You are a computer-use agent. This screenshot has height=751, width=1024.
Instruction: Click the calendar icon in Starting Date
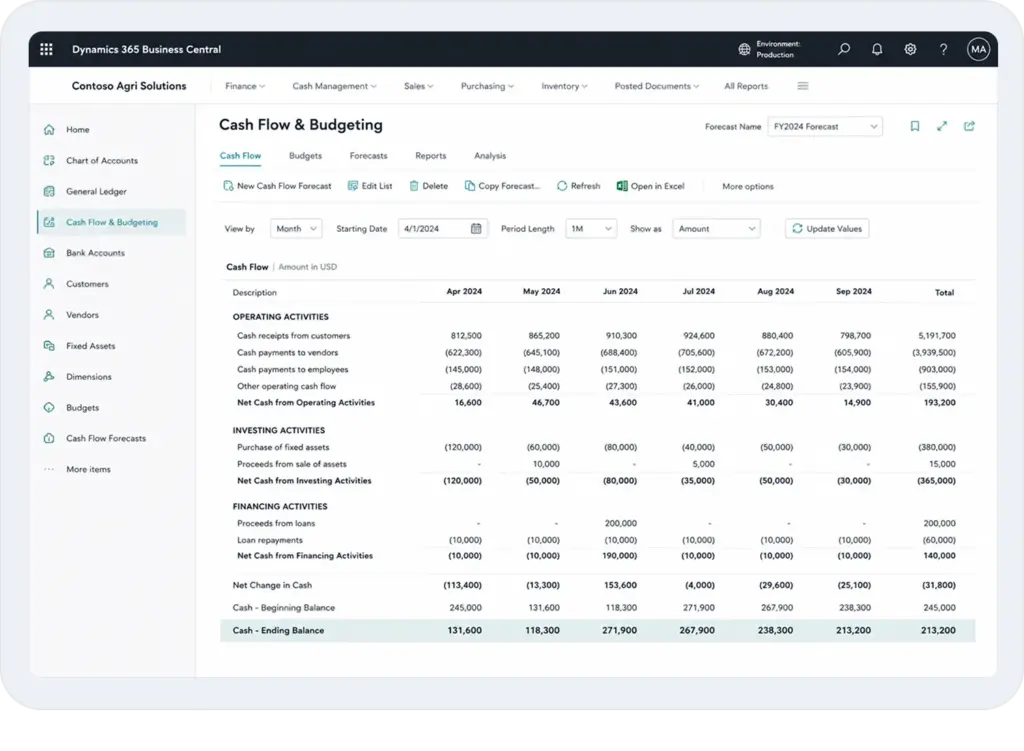[476, 228]
